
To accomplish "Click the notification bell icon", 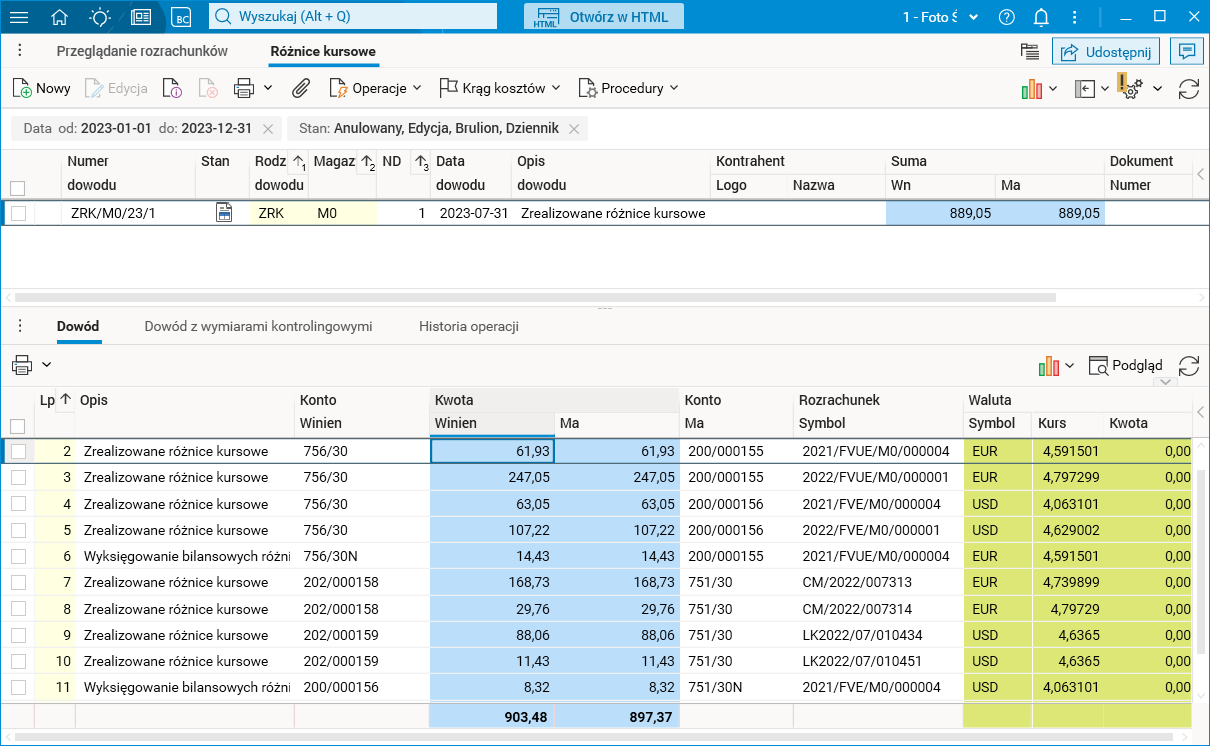I will click(x=1041, y=17).
